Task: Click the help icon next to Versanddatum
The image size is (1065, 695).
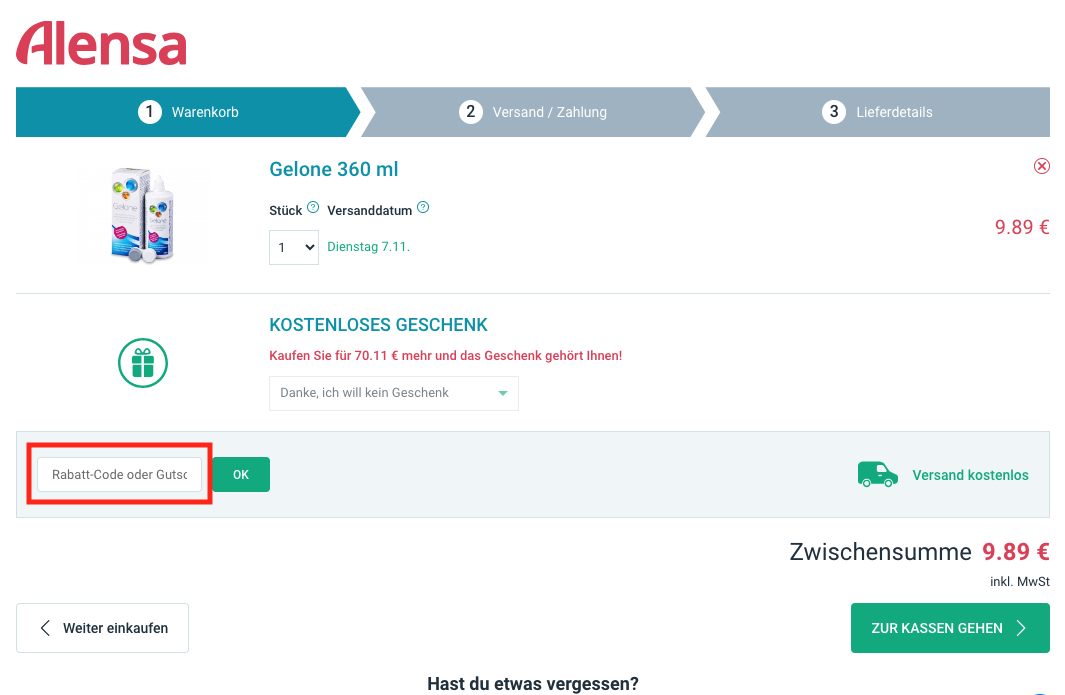Action: click(x=423, y=207)
